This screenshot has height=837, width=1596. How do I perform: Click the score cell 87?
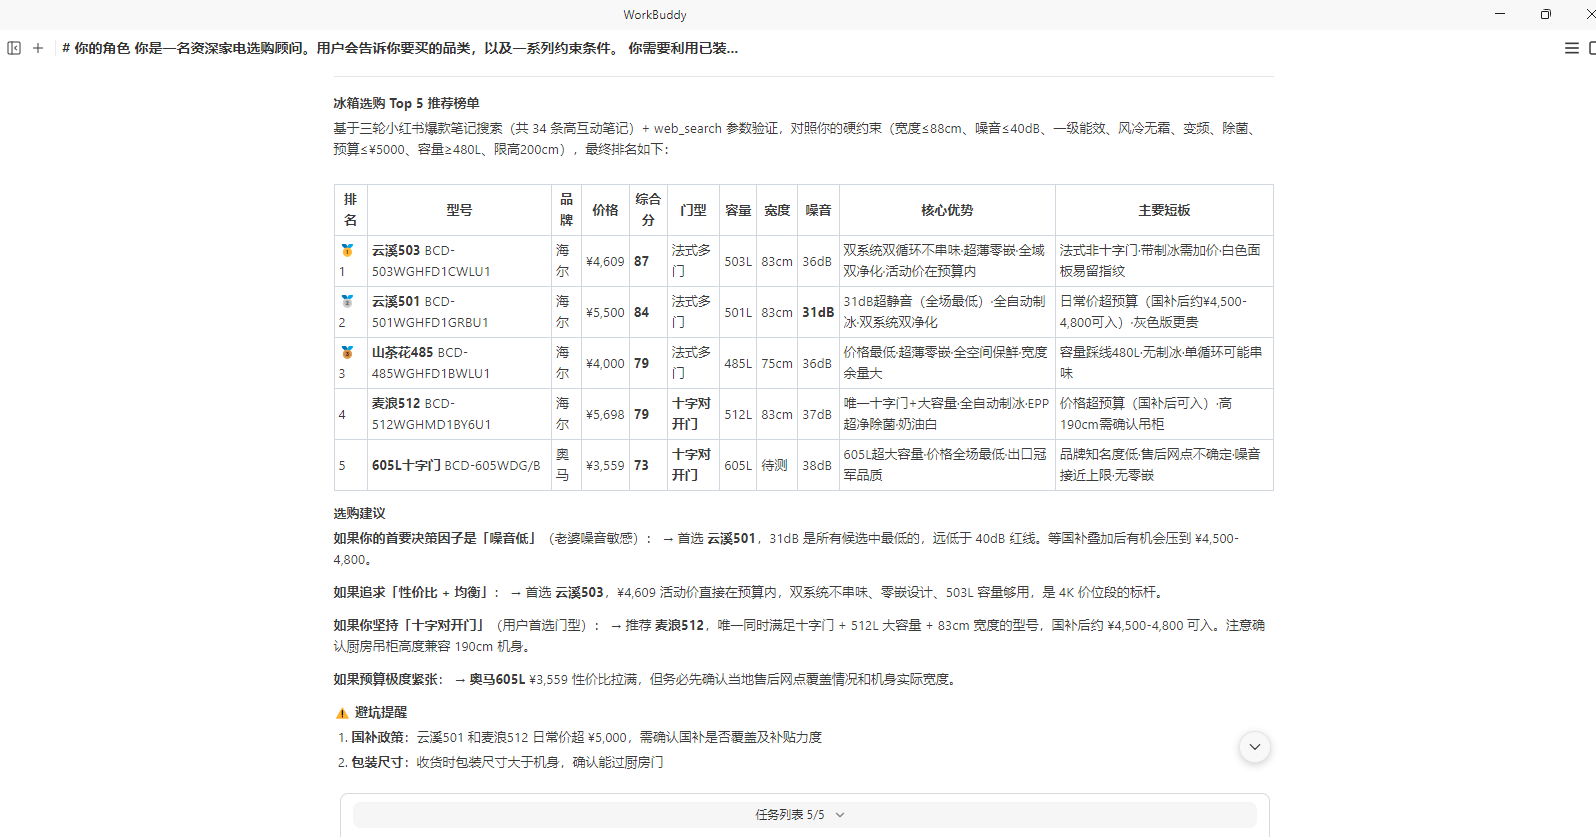pyautogui.click(x=648, y=261)
